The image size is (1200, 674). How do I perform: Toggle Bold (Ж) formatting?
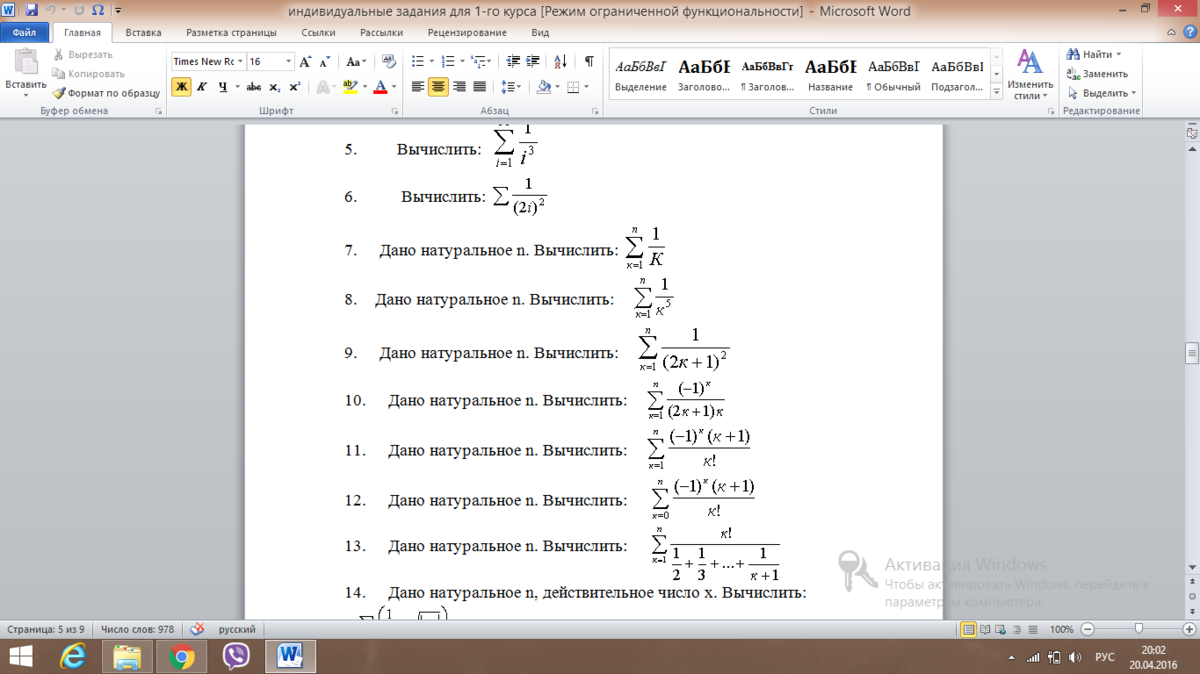[x=181, y=88]
